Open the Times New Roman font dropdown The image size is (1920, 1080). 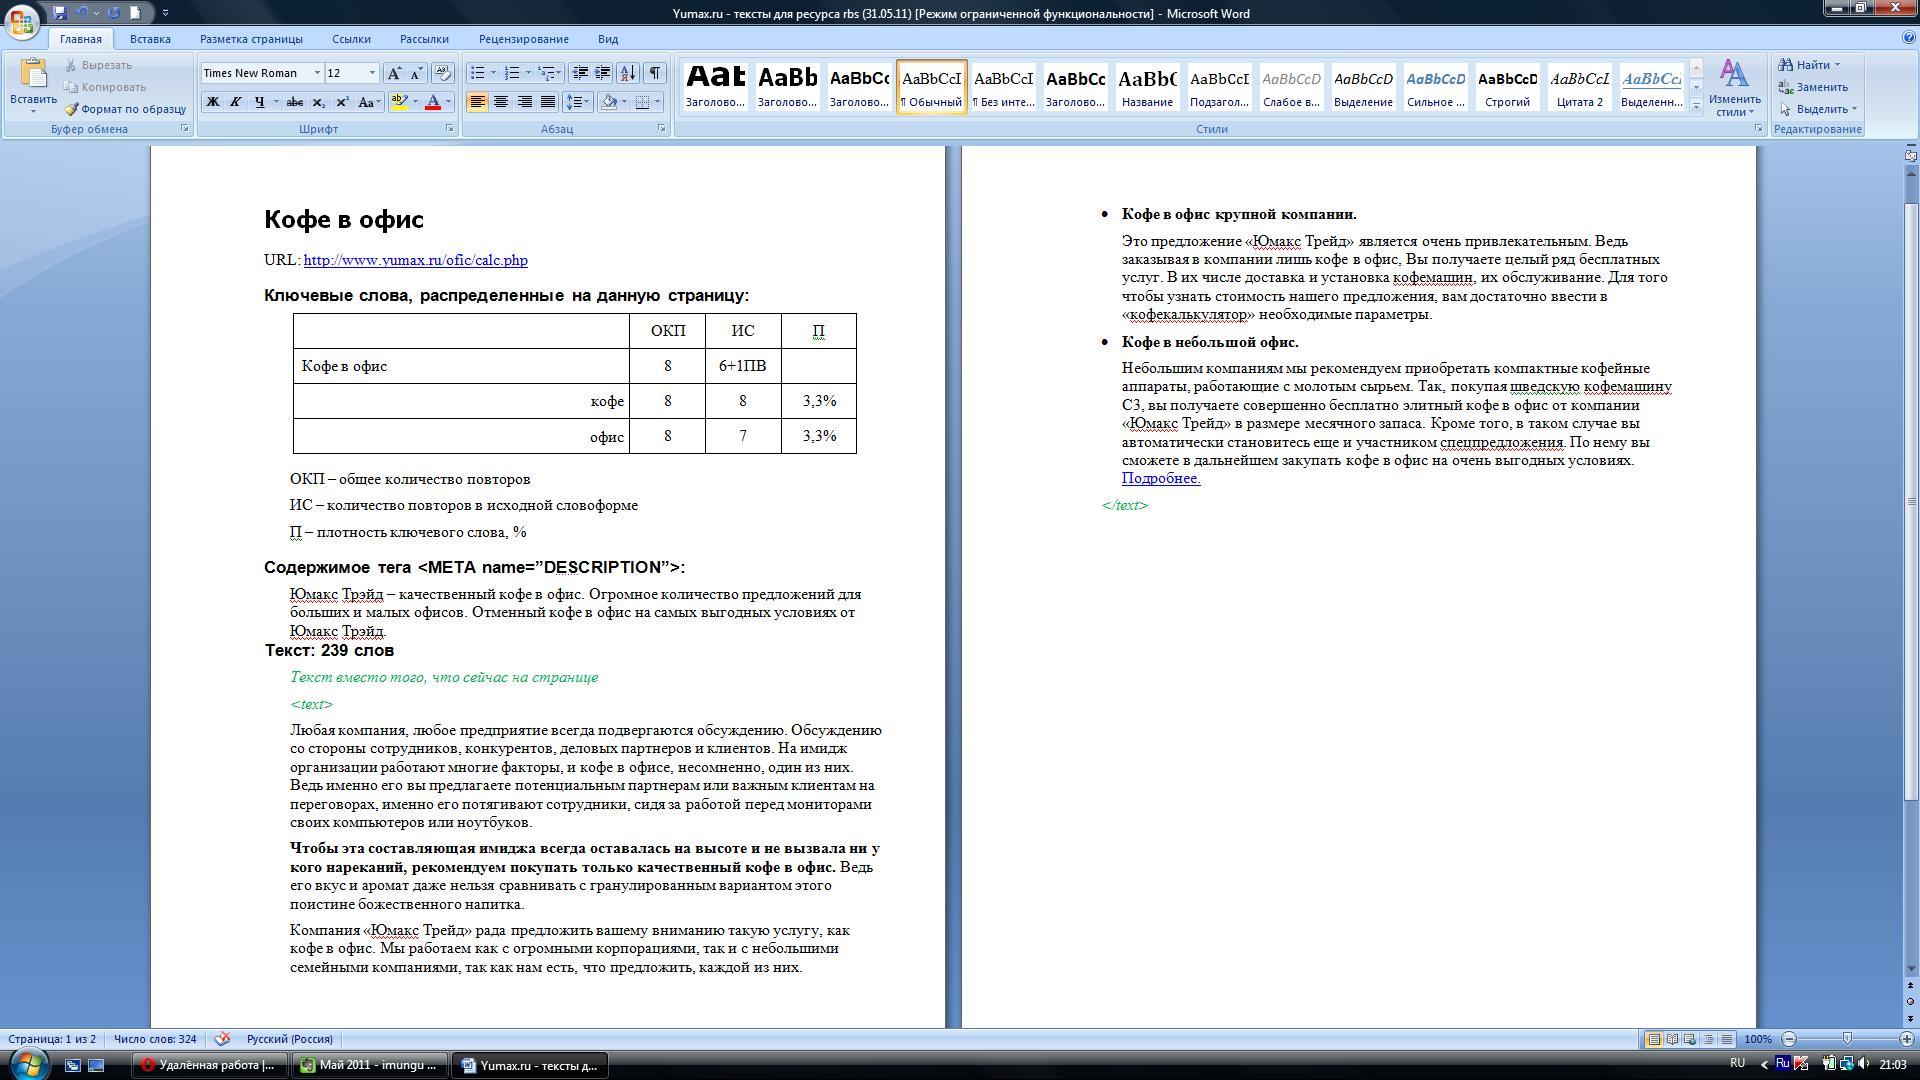click(317, 73)
